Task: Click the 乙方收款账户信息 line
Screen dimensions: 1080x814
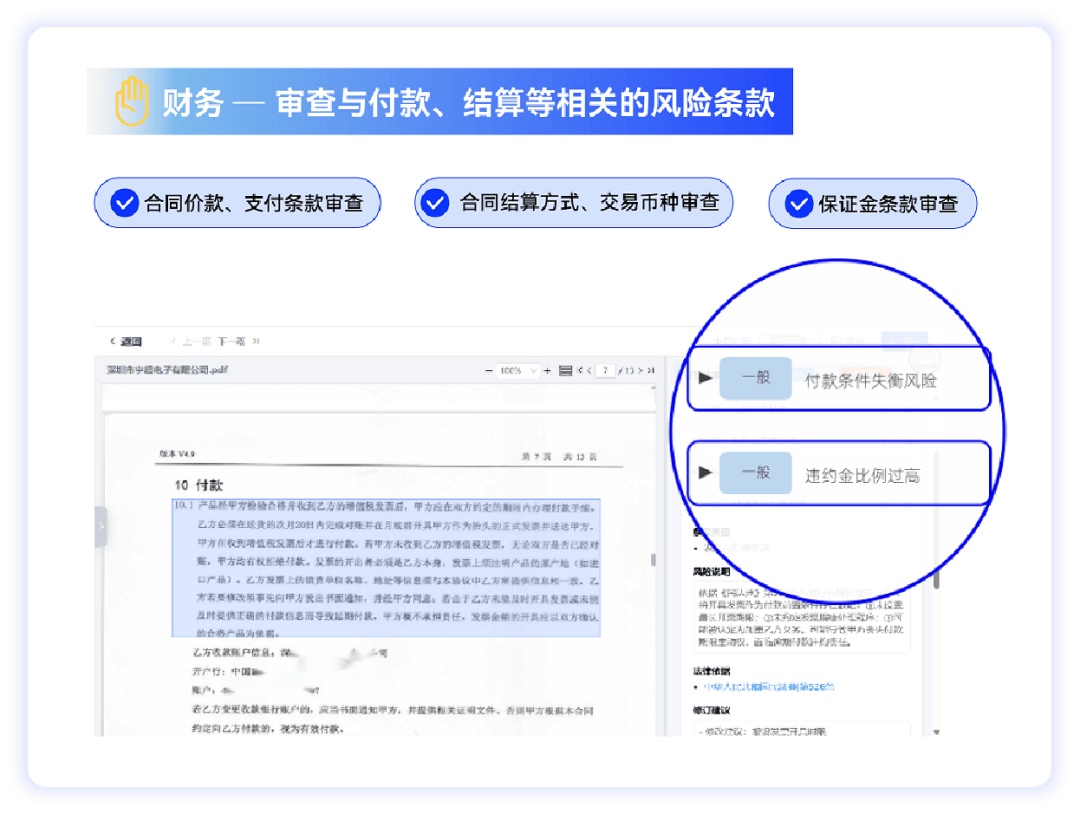Action: point(289,652)
